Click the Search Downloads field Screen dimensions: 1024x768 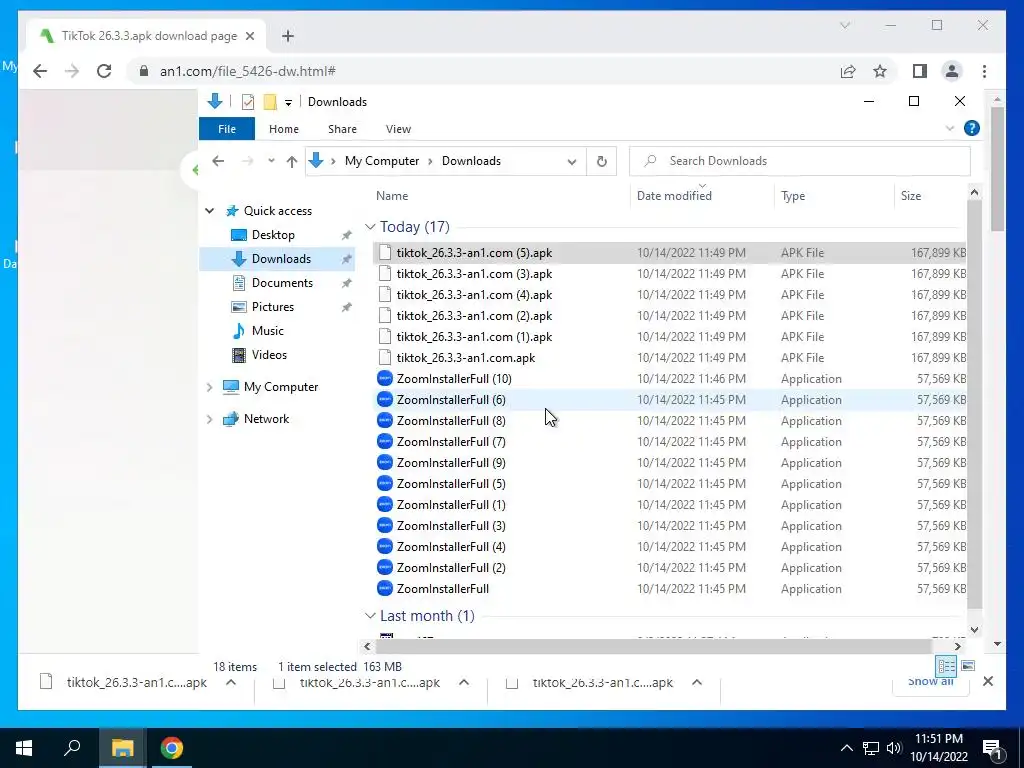point(799,161)
